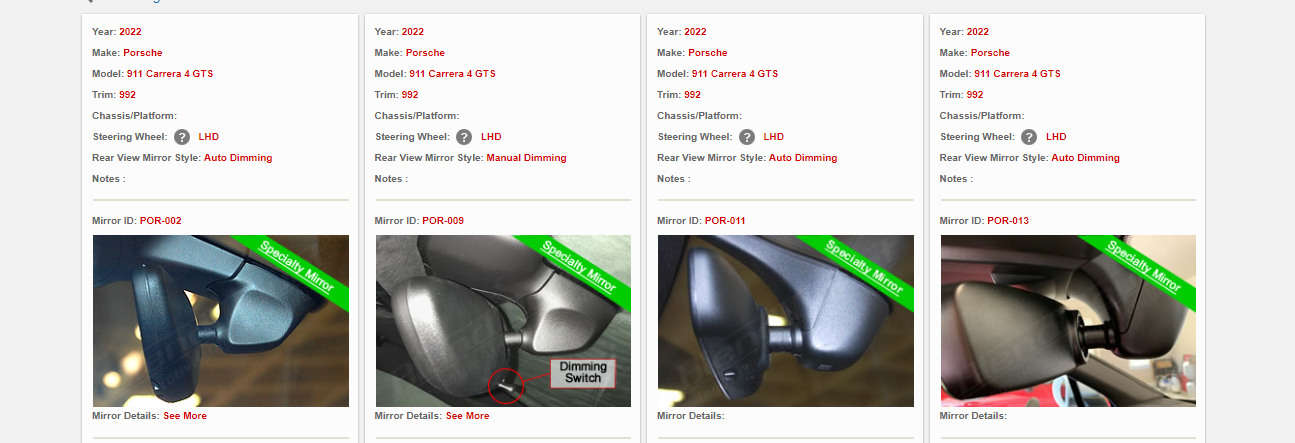Click the red-circled dimming switch in the photo
The width and height of the screenshot is (1295, 443).
(506, 385)
